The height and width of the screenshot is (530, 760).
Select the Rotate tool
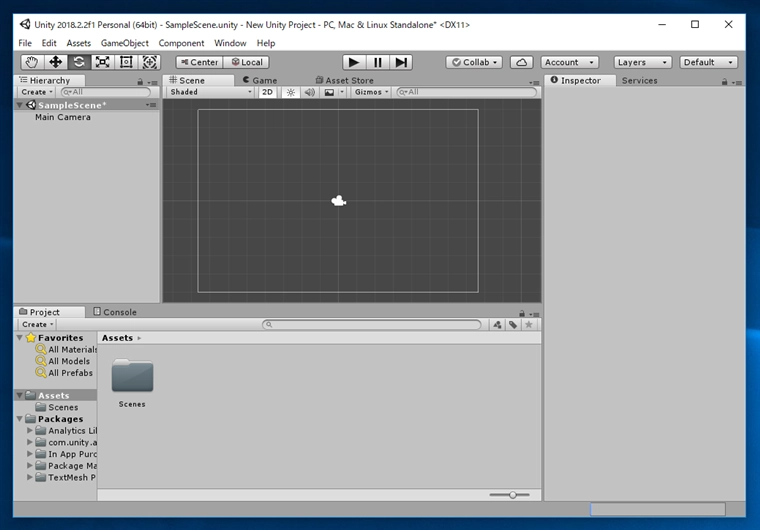79,62
